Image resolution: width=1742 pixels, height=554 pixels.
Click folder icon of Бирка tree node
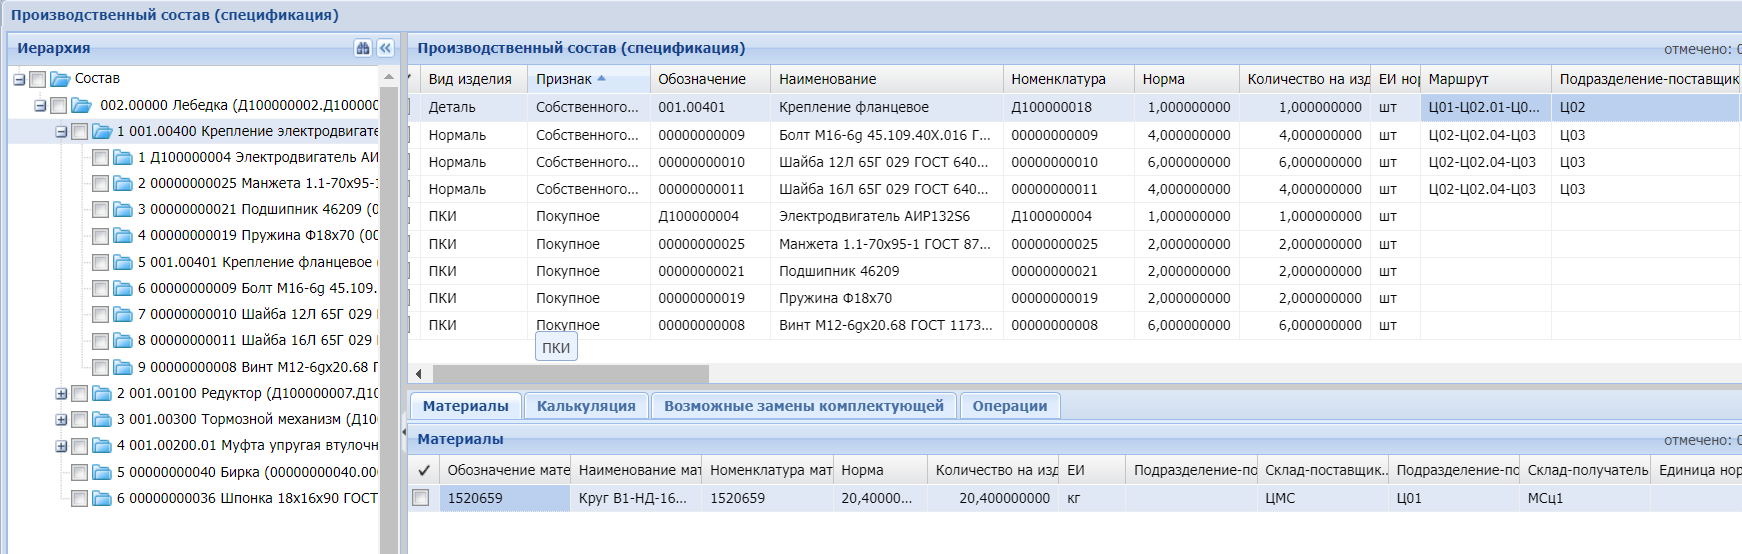pos(102,472)
